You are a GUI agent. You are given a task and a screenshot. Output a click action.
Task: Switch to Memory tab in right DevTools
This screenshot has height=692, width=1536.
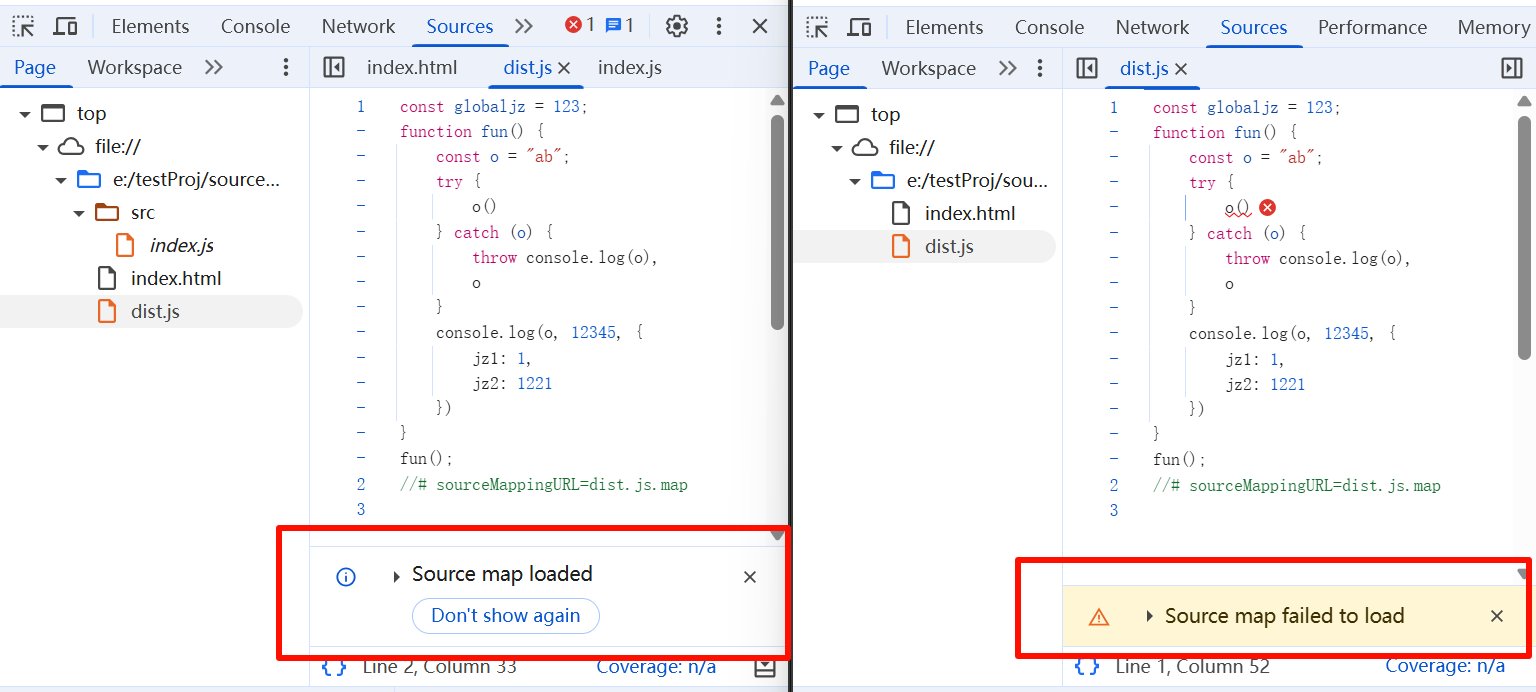[1493, 27]
